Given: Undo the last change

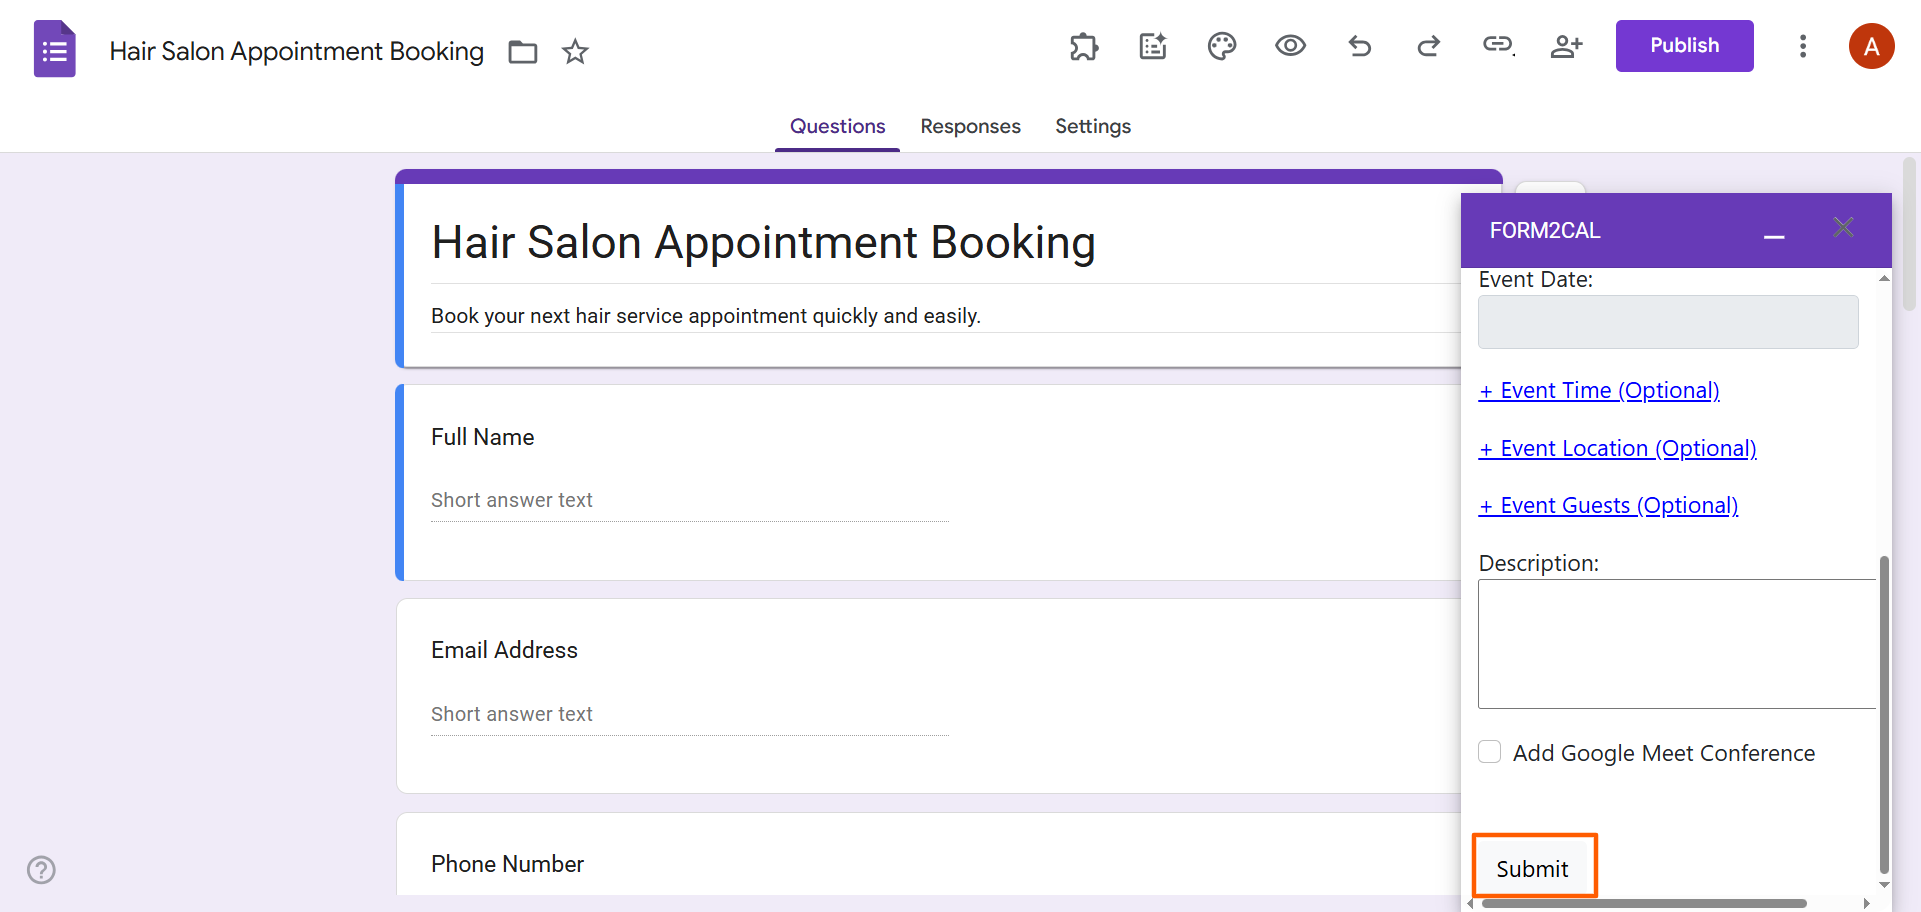Looking at the screenshot, I should tap(1360, 46).
